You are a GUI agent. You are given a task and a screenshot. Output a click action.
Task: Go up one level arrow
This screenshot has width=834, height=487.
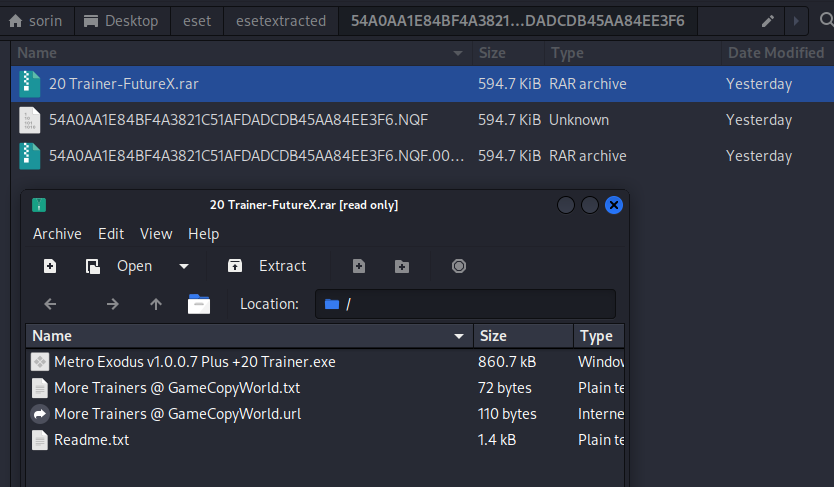(156, 304)
